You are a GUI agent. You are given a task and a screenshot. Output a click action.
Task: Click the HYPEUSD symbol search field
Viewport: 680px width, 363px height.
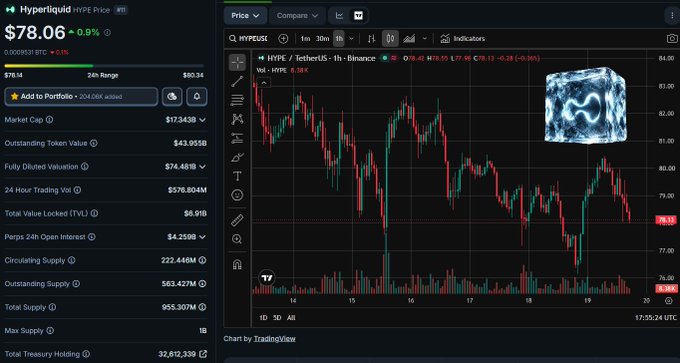pos(248,39)
